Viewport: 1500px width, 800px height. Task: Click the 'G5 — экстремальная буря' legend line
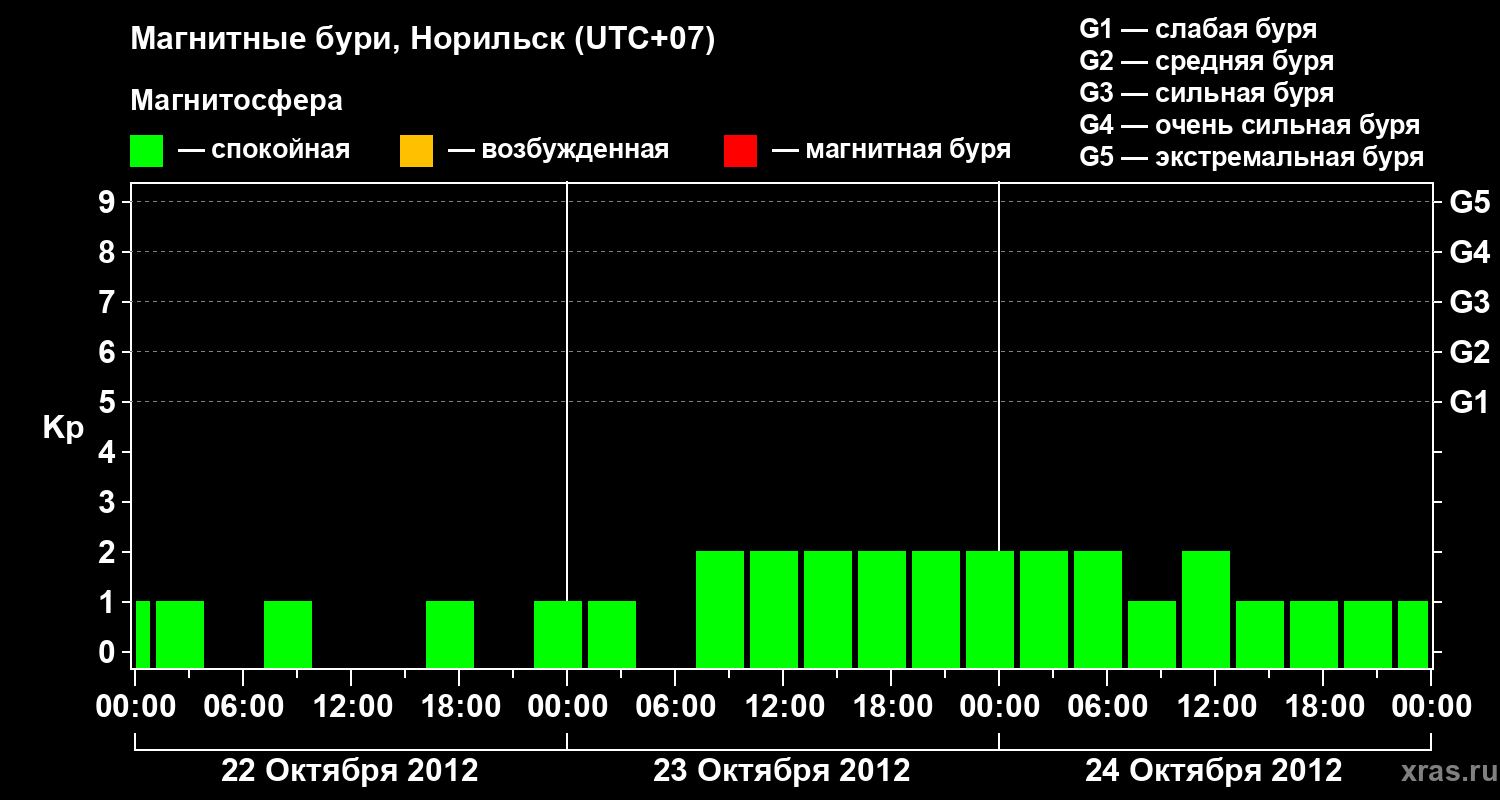(x=1252, y=157)
